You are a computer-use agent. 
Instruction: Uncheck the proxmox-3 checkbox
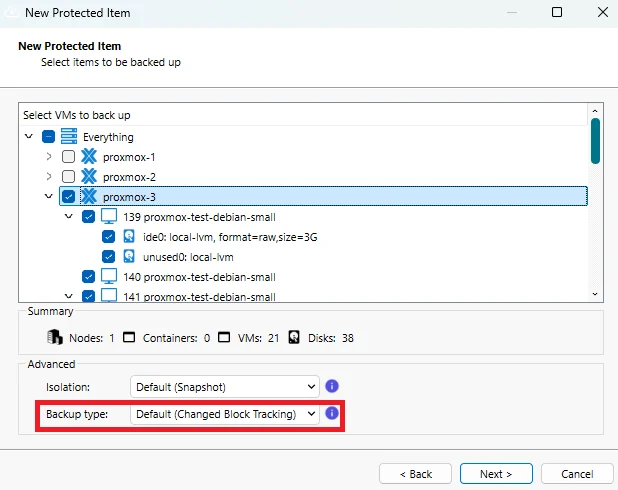[68, 197]
